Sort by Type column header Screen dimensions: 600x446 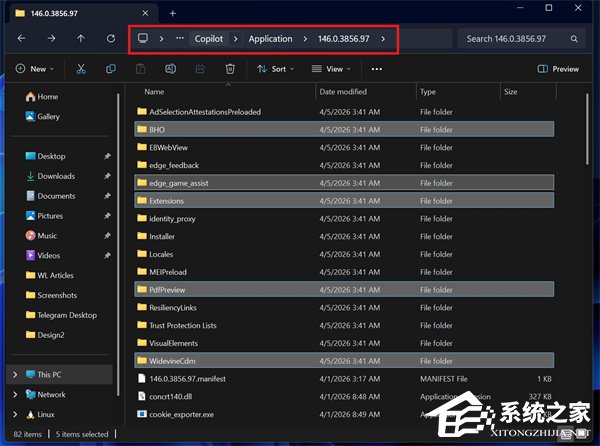click(428, 92)
